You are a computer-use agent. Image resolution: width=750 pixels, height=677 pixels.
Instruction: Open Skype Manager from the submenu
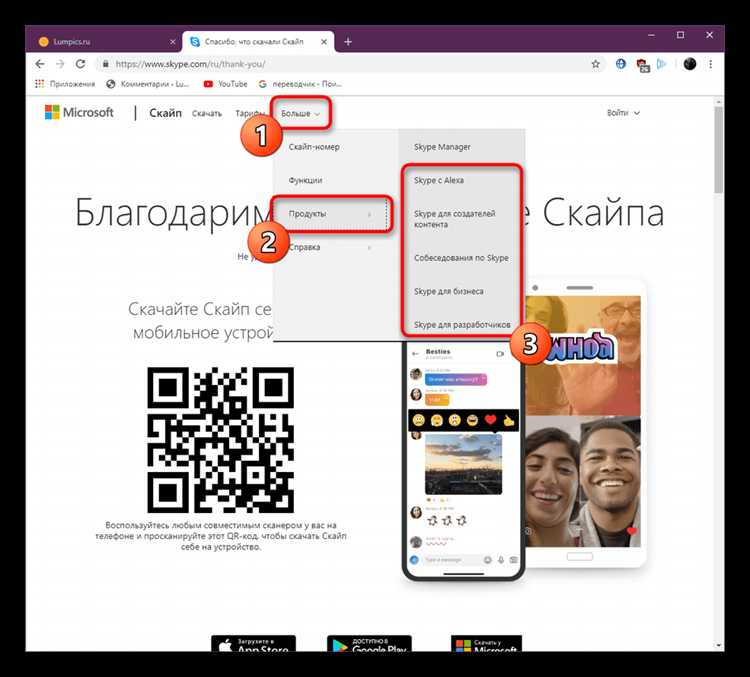(442, 147)
